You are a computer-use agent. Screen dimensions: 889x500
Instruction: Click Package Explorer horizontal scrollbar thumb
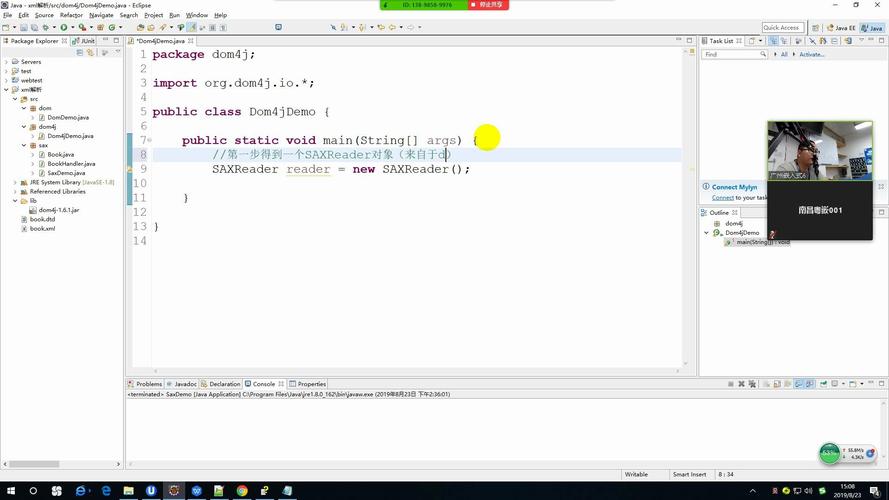(34, 464)
